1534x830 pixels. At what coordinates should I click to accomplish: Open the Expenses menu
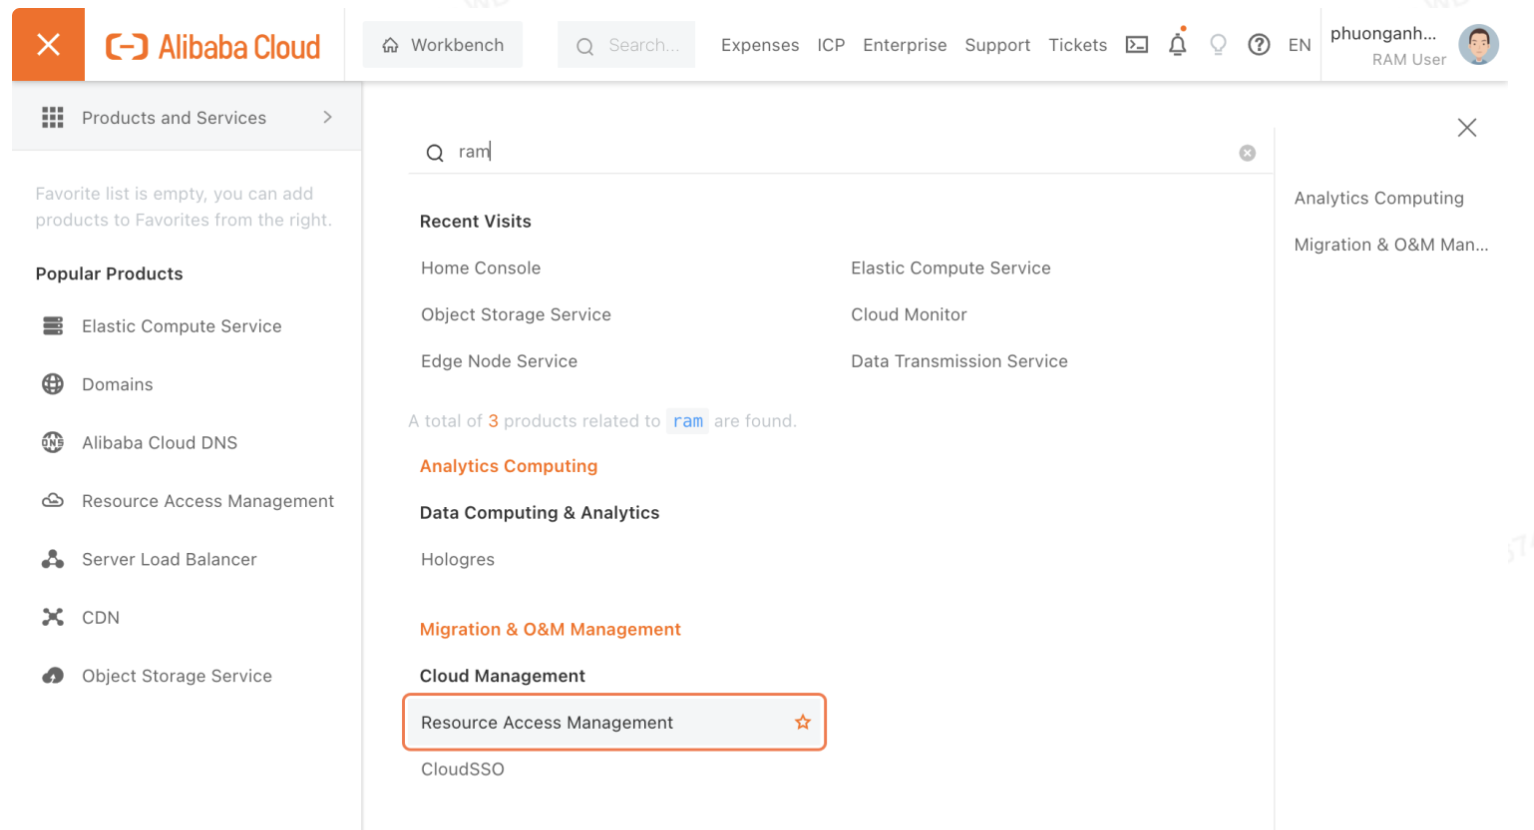click(759, 45)
